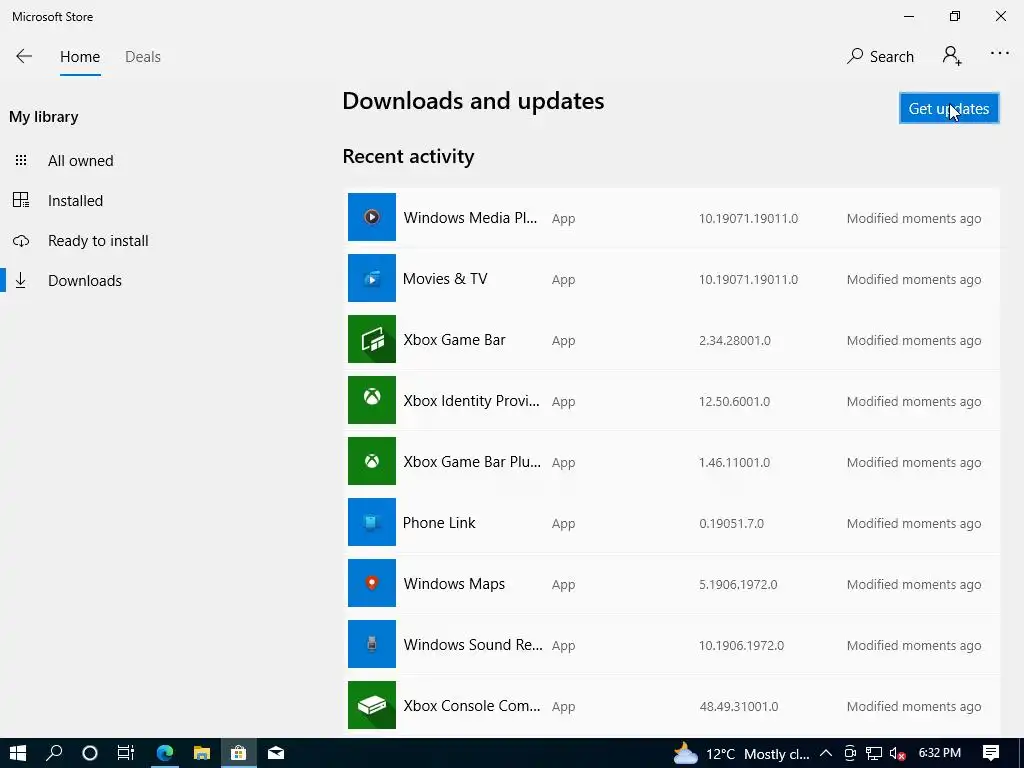
Task: Show hidden system tray icons
Action: 825,753
